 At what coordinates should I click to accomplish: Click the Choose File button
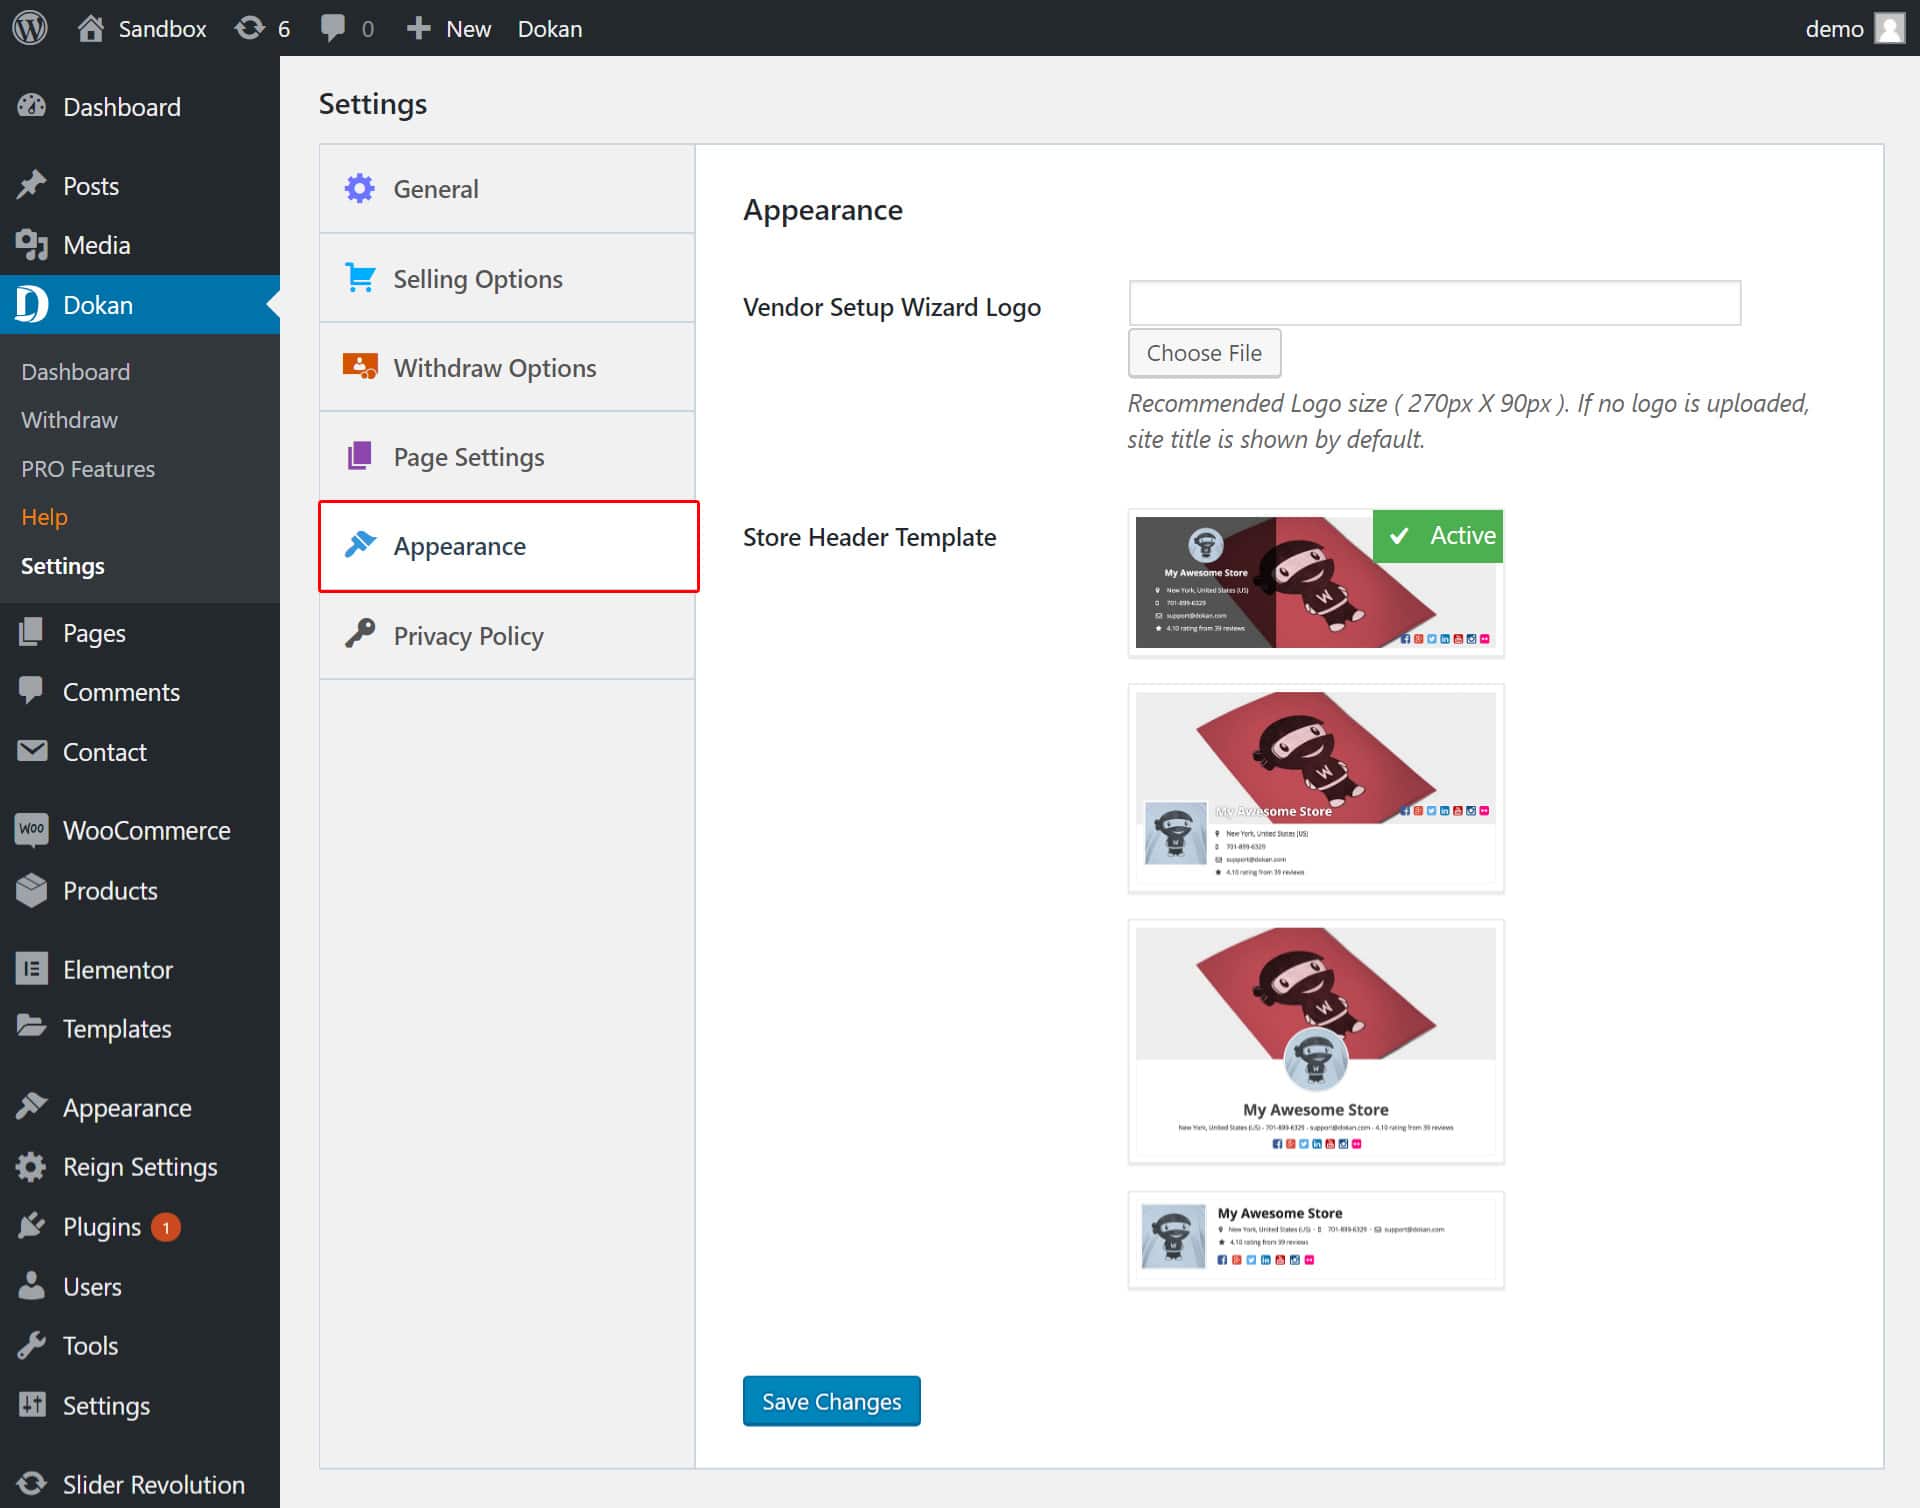pyautogui.click(x=1204, y=353)
